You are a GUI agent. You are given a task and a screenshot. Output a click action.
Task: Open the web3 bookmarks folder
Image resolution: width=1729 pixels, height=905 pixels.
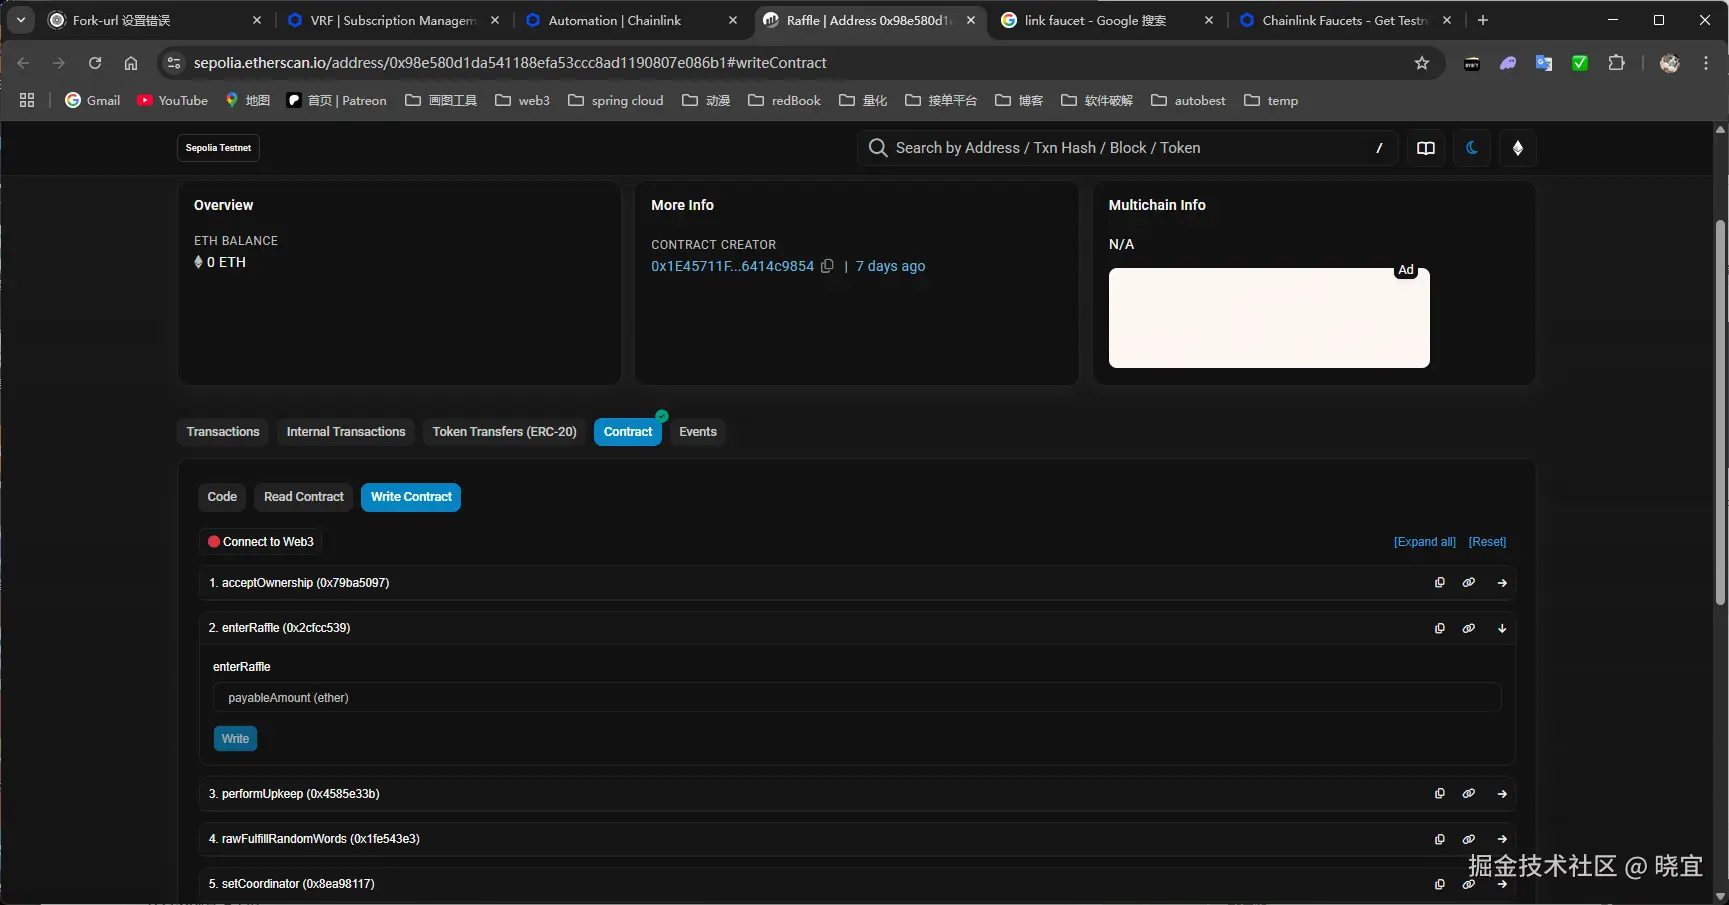[523, 100]
